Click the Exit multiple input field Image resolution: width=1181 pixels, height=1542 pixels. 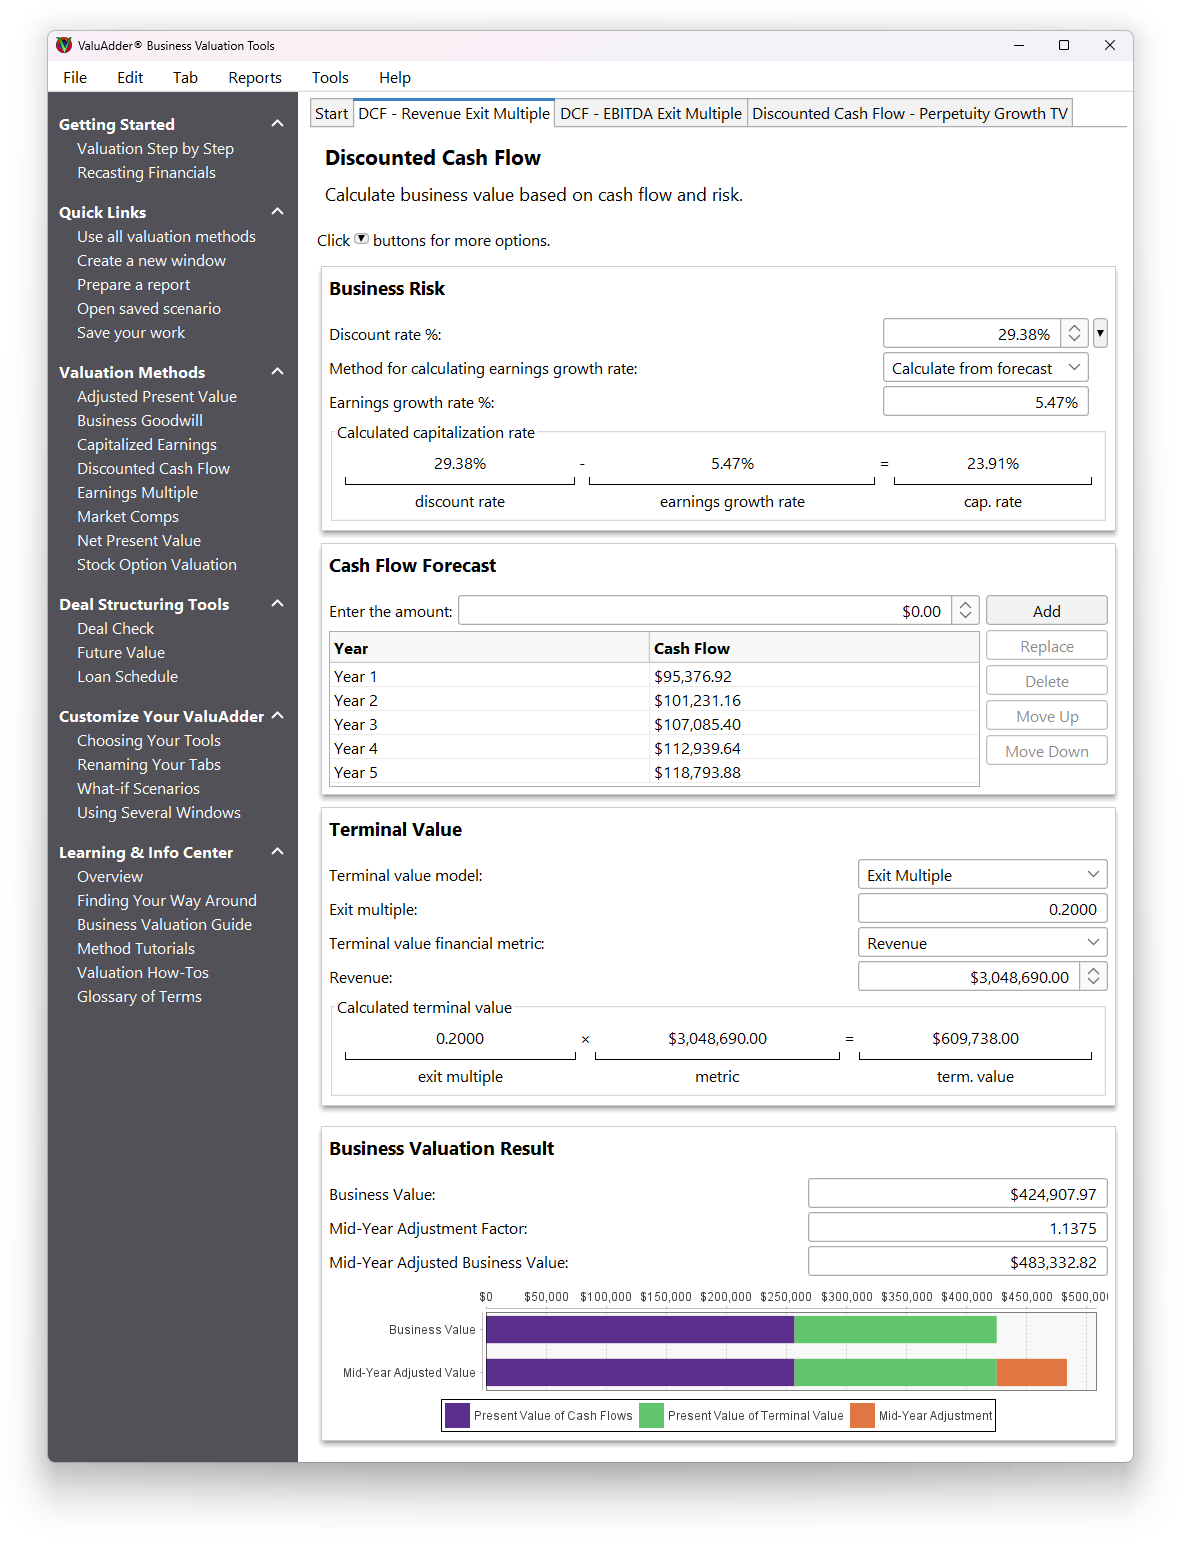point(982,909)
